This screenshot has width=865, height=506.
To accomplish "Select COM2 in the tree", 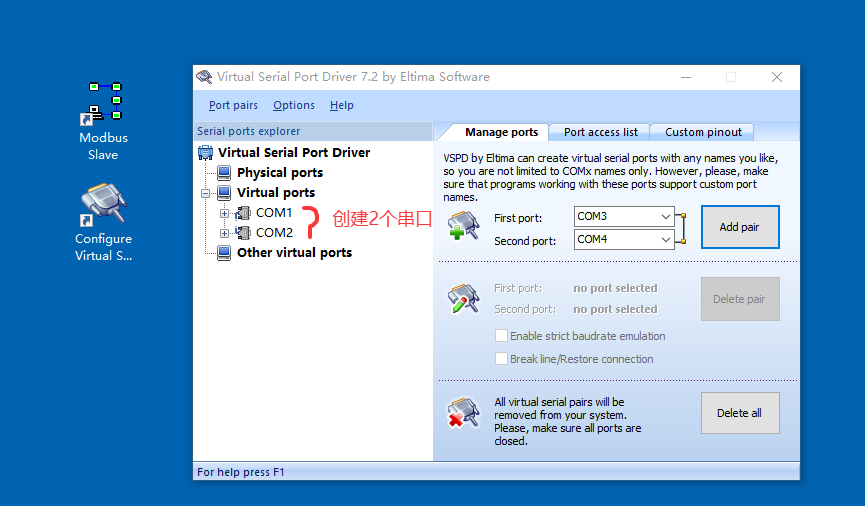I will click(274, 233).
